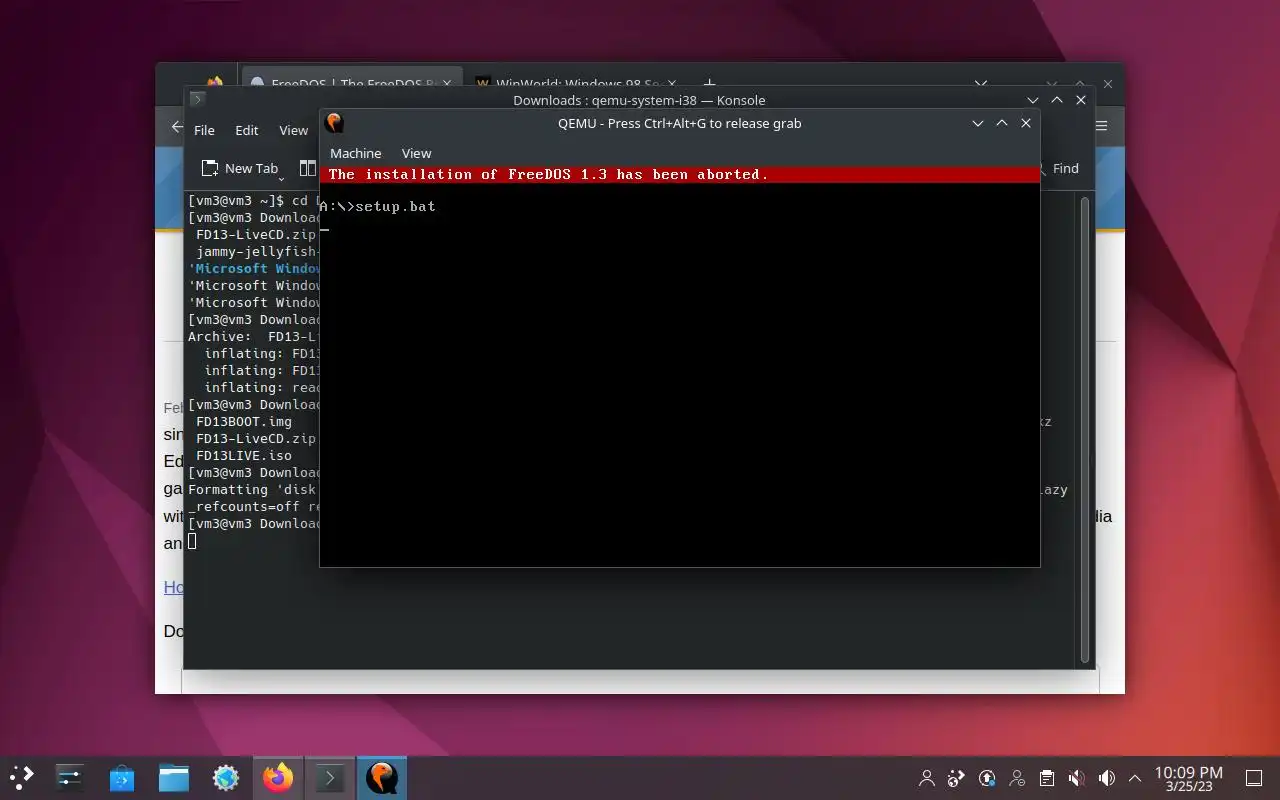Click the muted audio tray icon
Viewport: 1280px width, 800px height.
click(x=1076, y=778)
